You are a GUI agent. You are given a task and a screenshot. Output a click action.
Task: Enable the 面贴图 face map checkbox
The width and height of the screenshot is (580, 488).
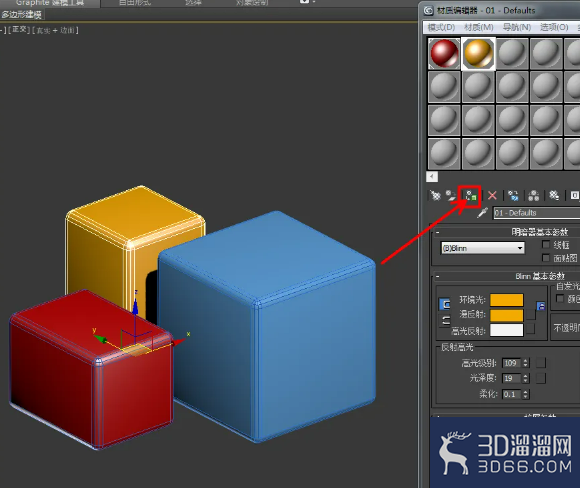point(546,257)
